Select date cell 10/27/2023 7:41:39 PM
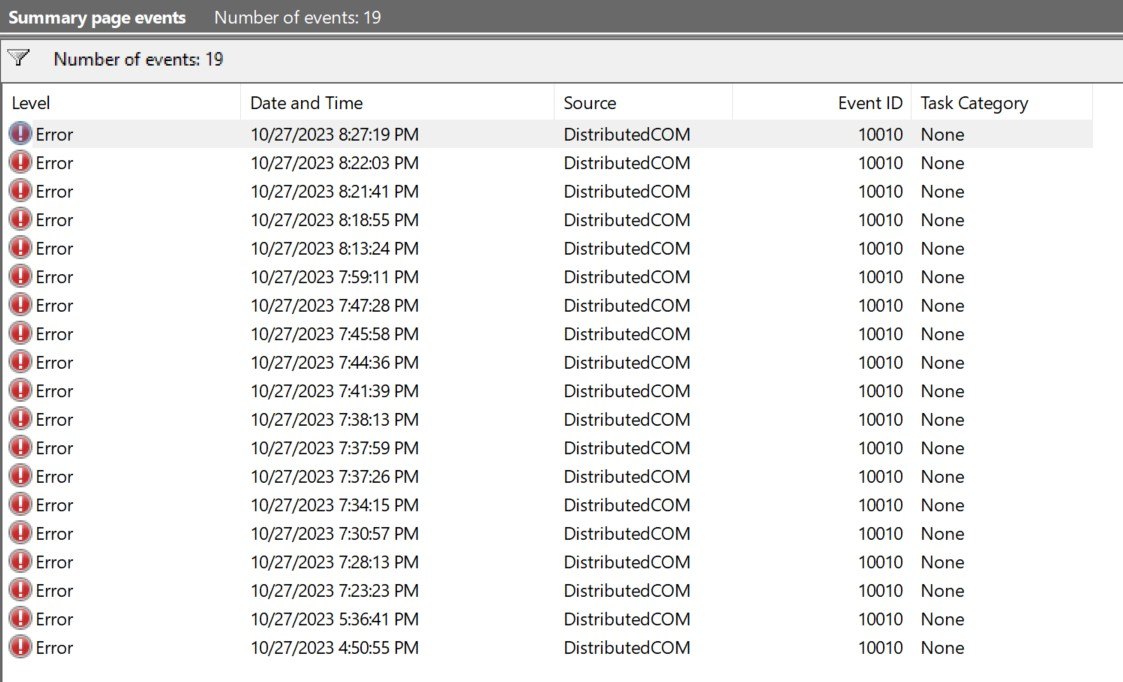This screenshot has width=1123, height=682. pyautogui.click(x=334, y=391)
